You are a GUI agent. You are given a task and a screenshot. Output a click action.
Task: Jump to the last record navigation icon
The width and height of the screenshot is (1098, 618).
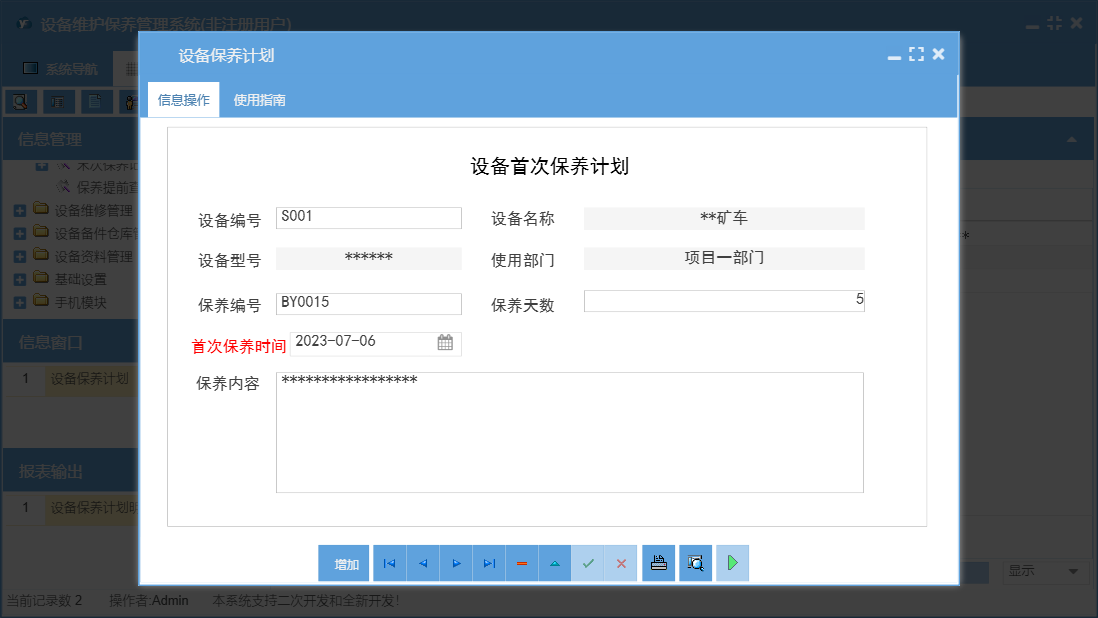[x=488, y=563]
